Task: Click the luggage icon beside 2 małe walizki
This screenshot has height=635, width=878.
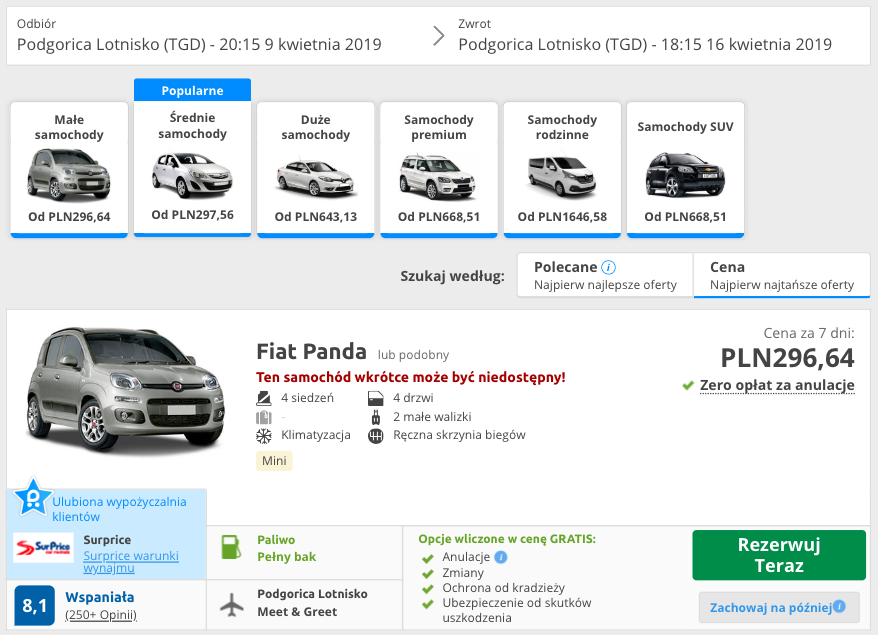Action: tap(376, 417)
